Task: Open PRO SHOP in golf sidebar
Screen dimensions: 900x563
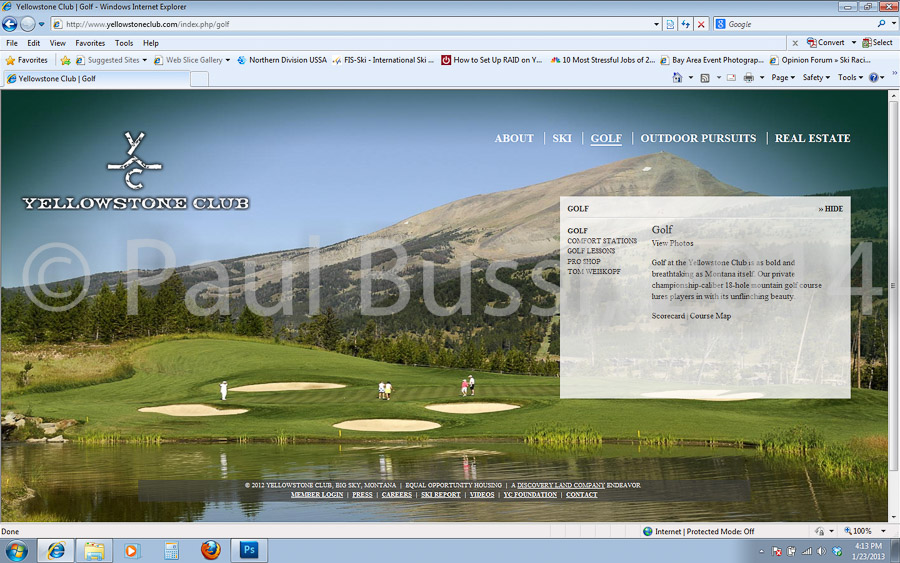Action: 584,262
